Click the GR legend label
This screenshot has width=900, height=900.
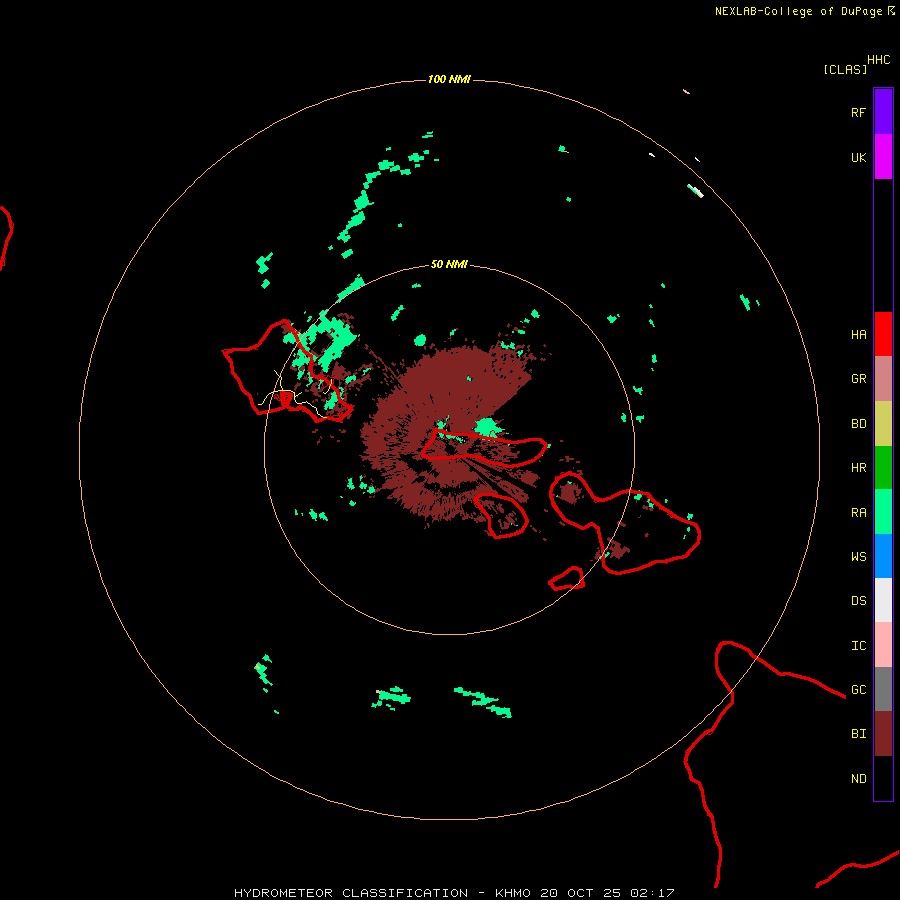tap(858, 379)
